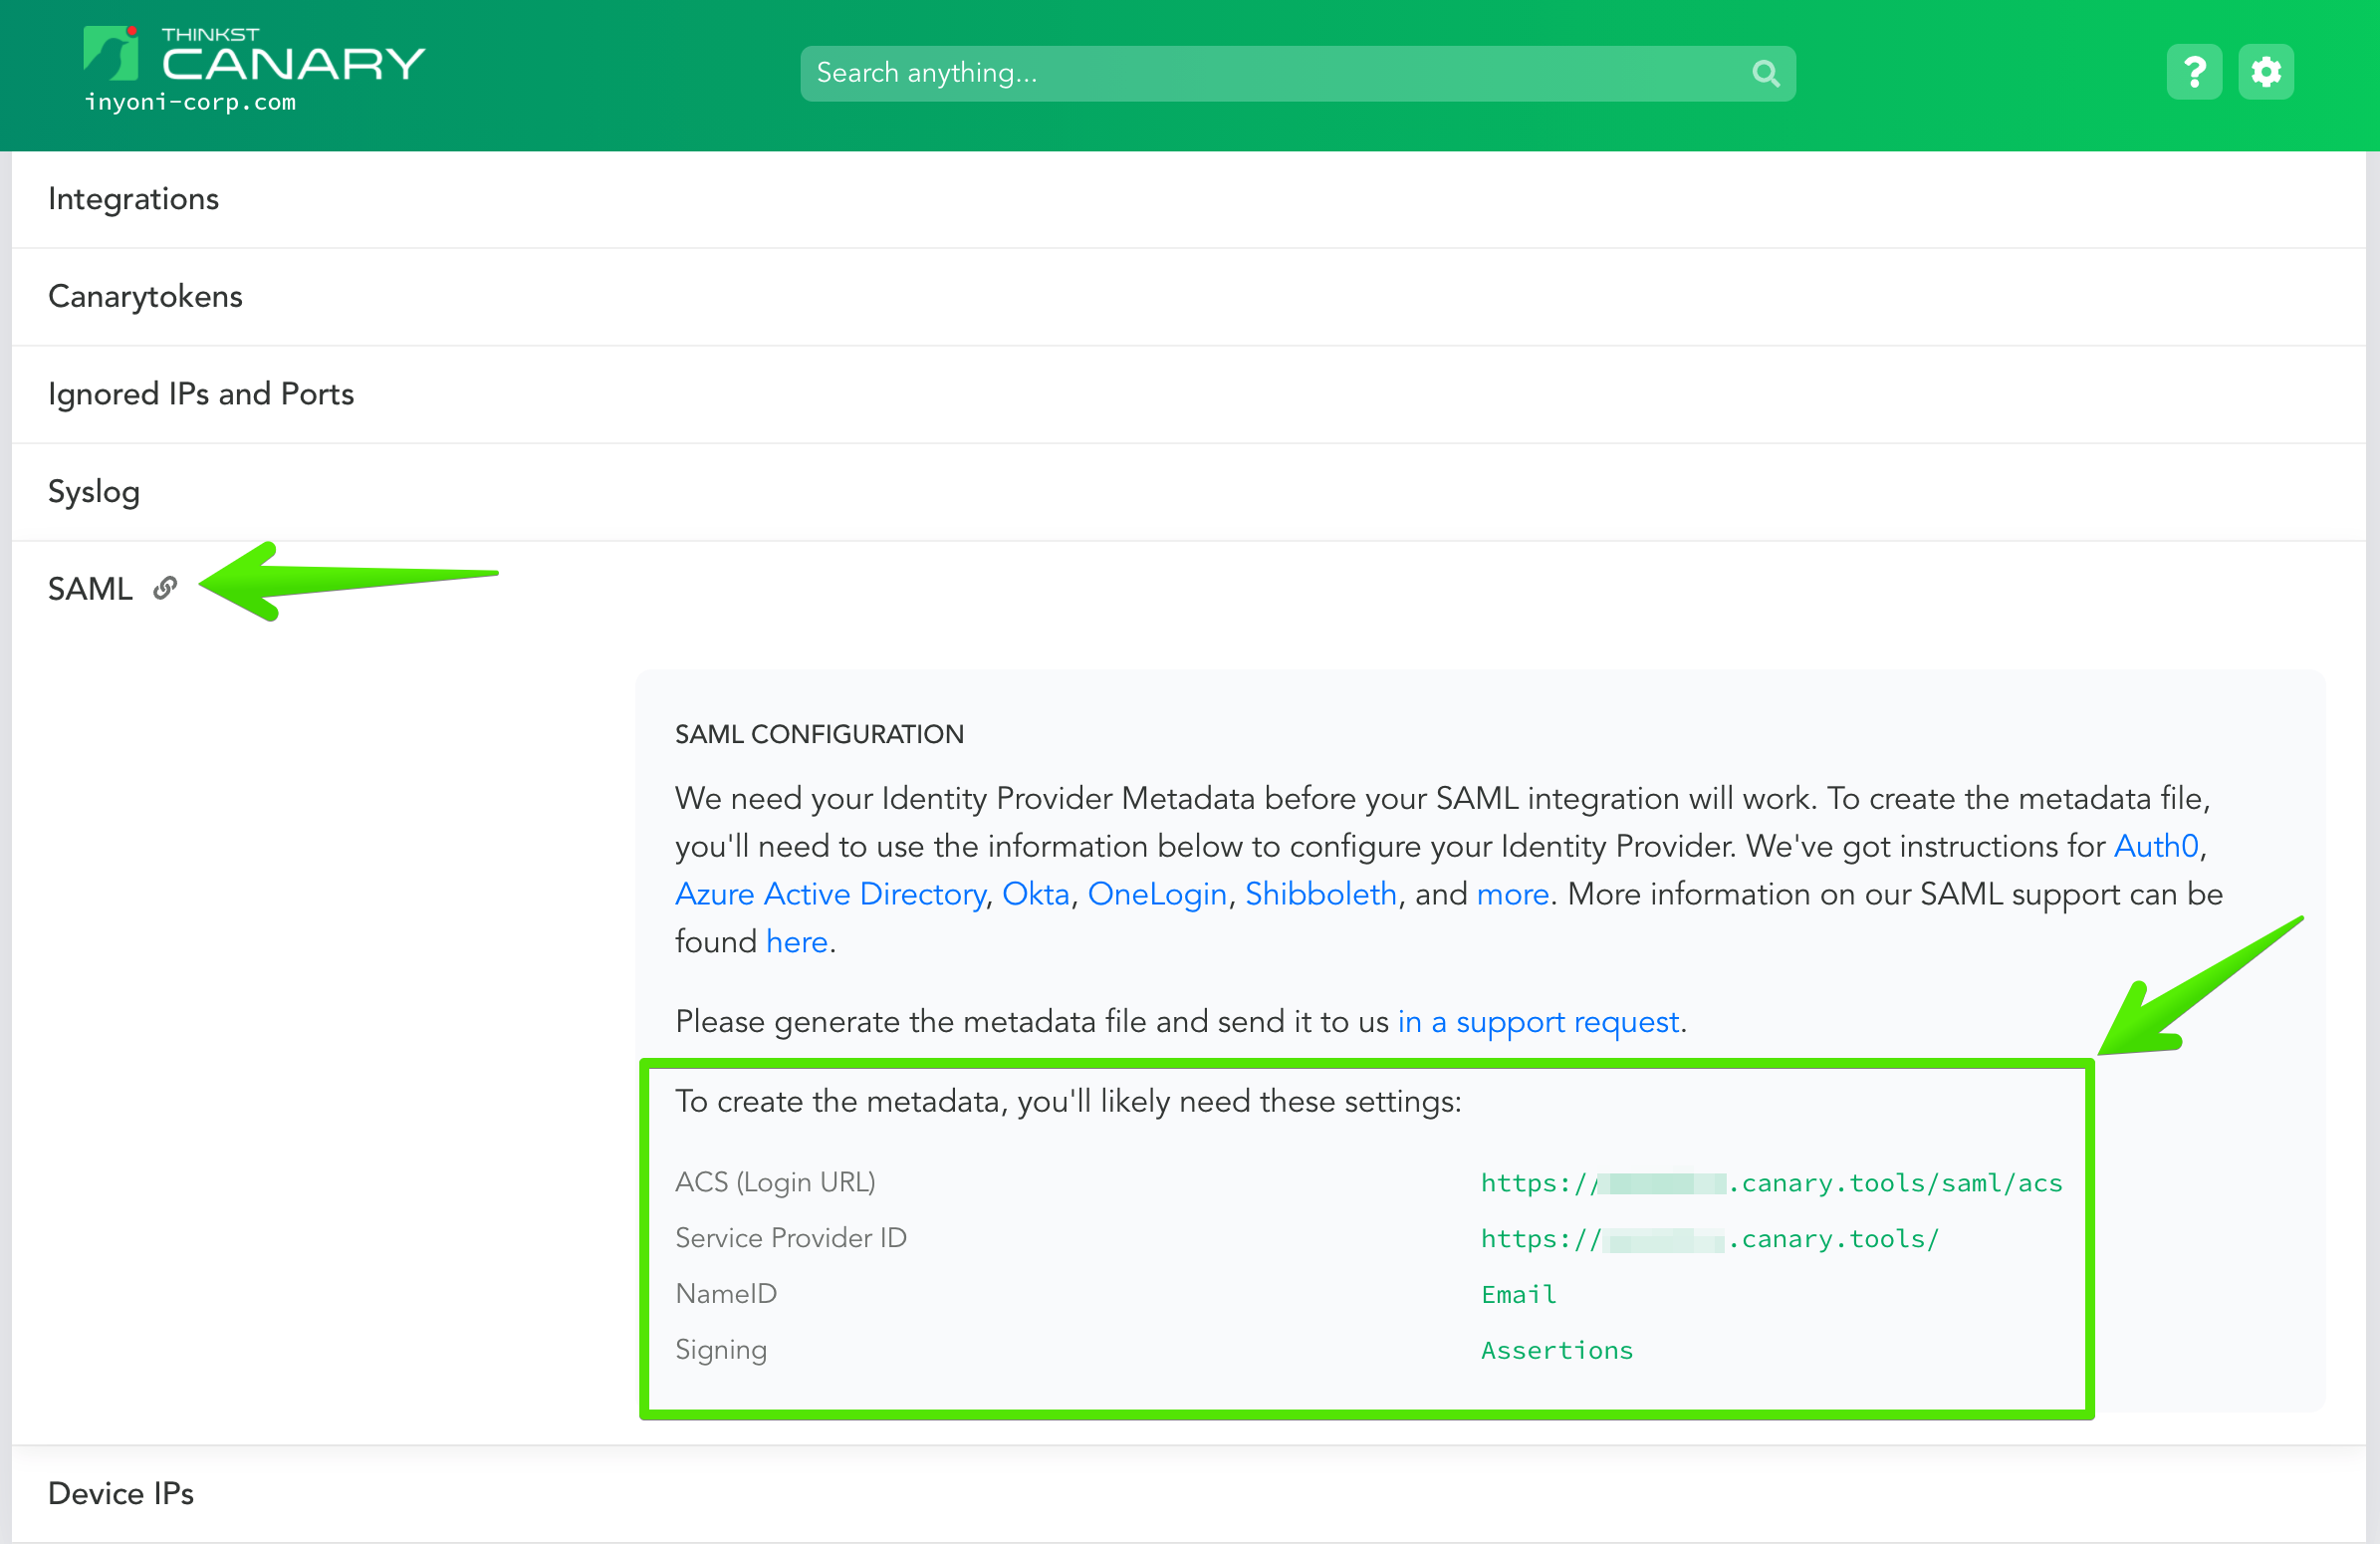The image size is (2380, 1544).
Task: Click the 'Service Provider ID' label
Action: [791, 1238]
